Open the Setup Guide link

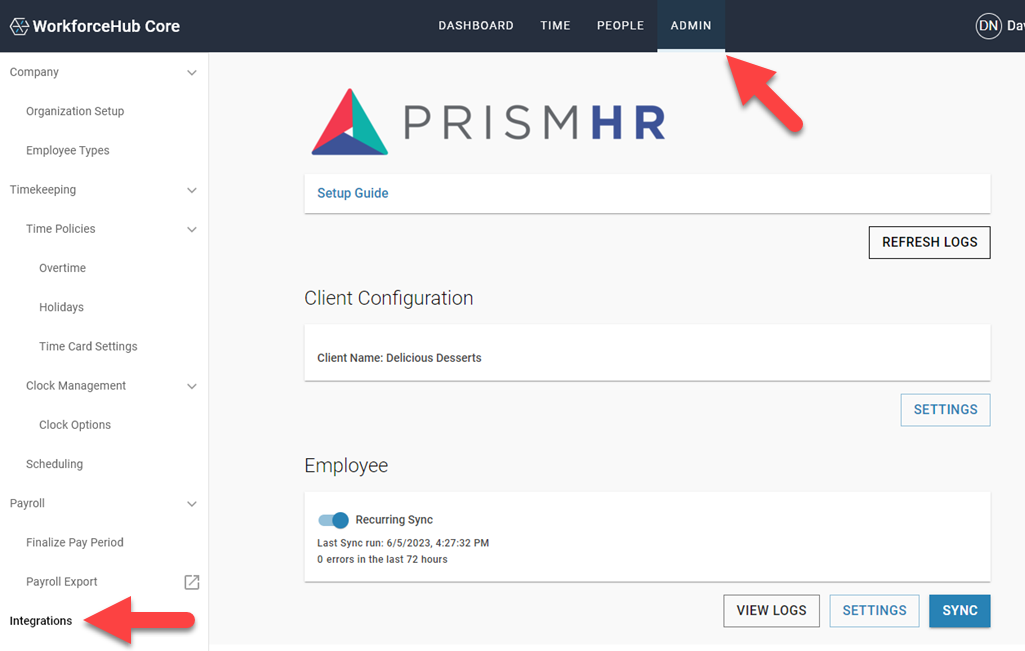[x=352, y=192]
